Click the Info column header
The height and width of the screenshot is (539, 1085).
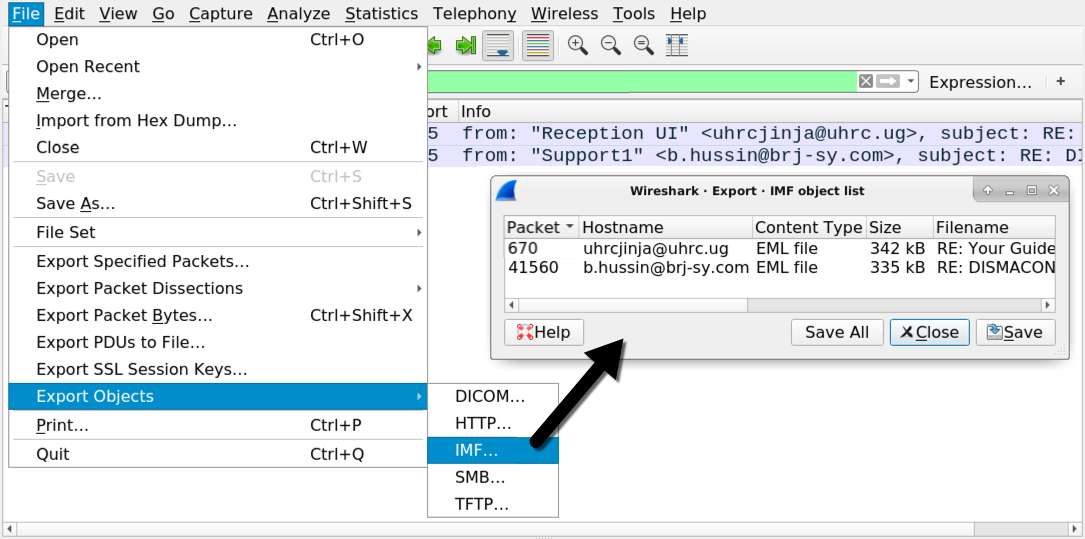(476, 111)
